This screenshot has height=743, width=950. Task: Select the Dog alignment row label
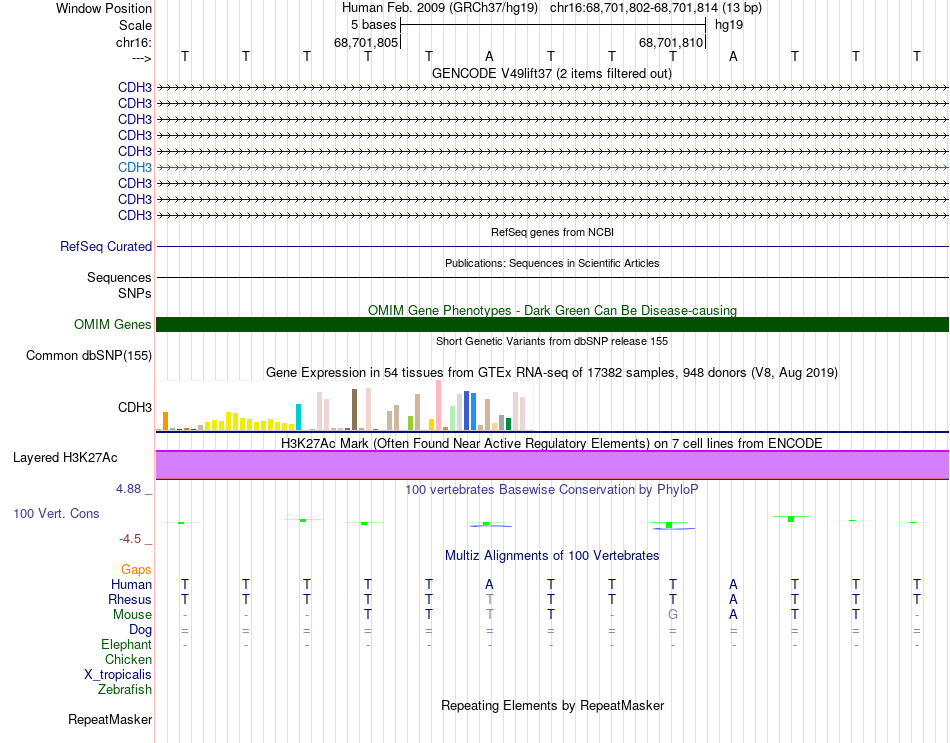click(x=140, y=630)
